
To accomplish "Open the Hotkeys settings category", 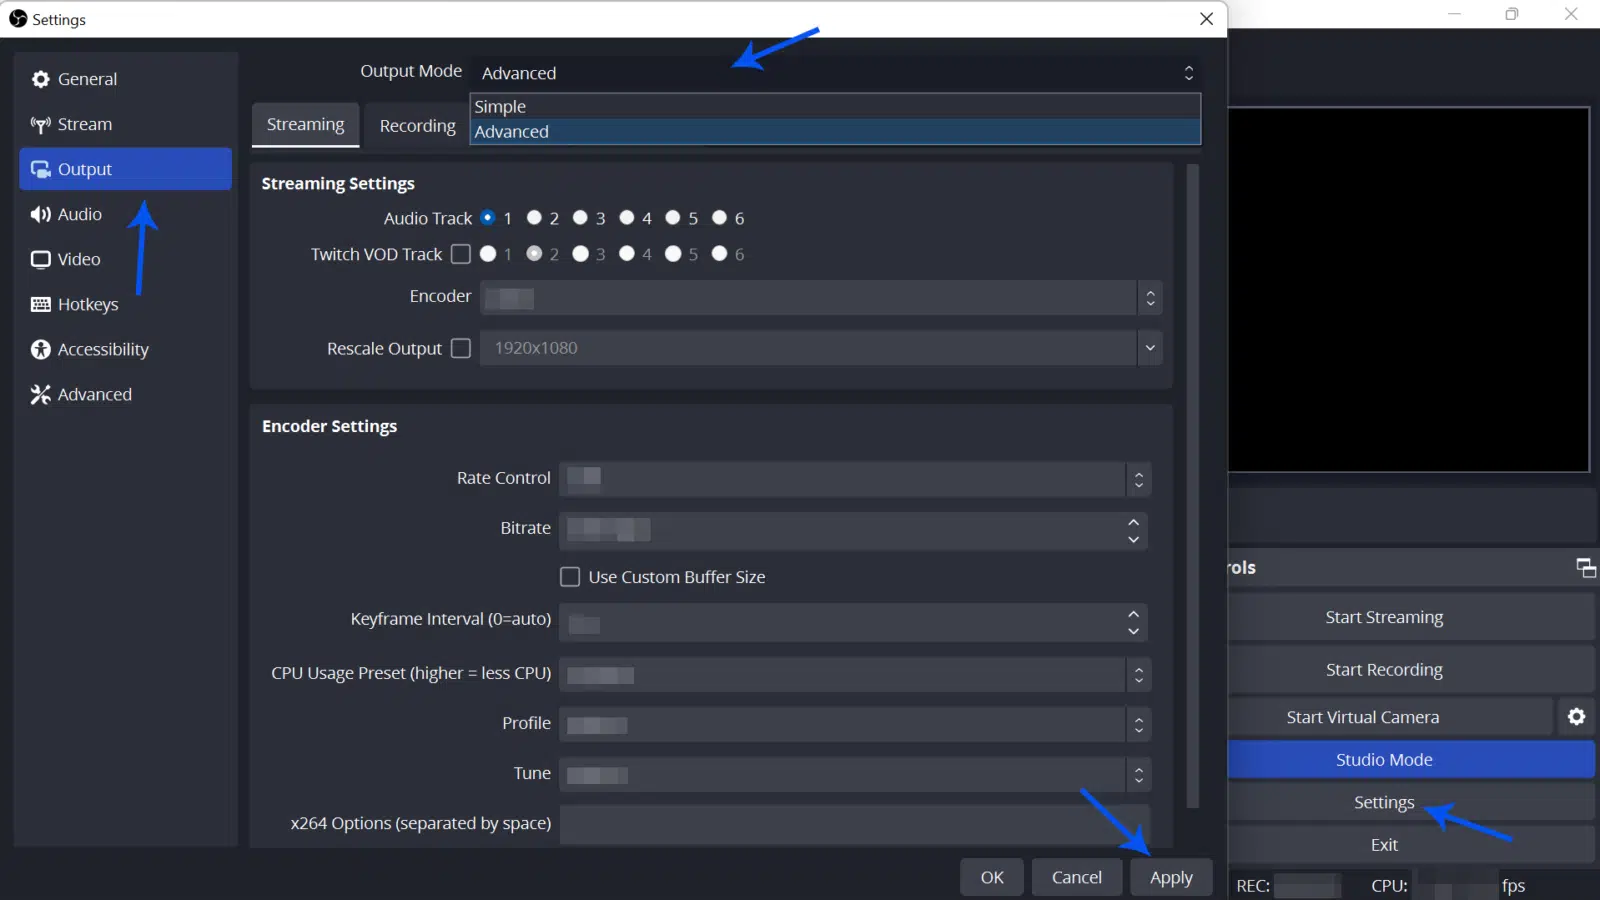I will (x=125, y=304).
